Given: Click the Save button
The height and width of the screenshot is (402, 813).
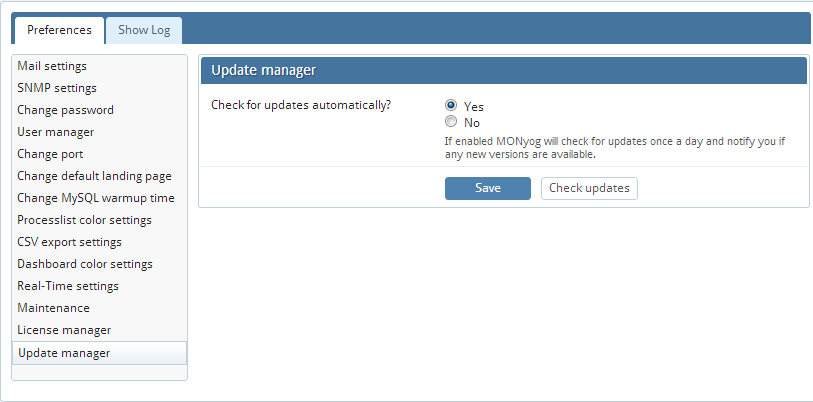Looking at the screenshot, I should 487,188.
